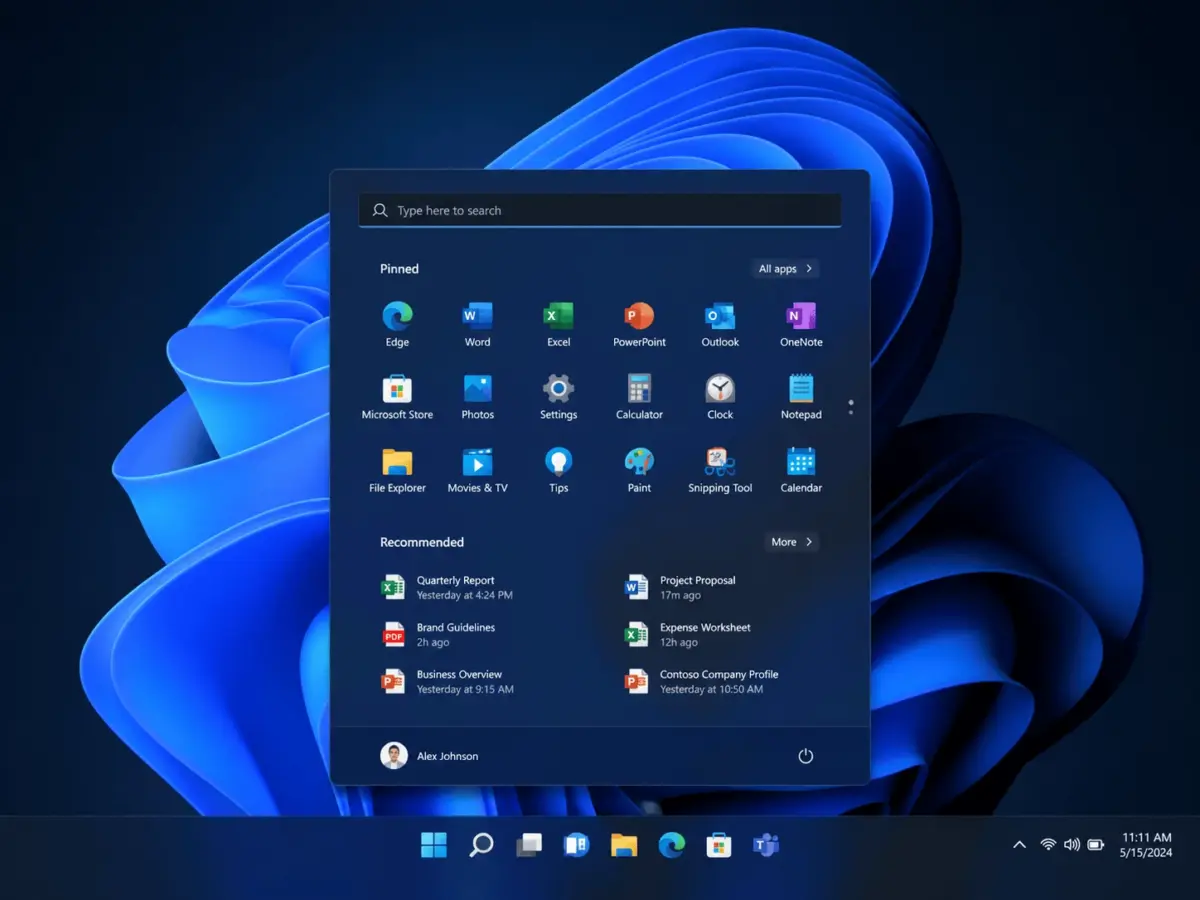Image resolution: width=1200 pixels, height=900 pixels.
Task: Open the Calendar pinned app
Action: 801,471
